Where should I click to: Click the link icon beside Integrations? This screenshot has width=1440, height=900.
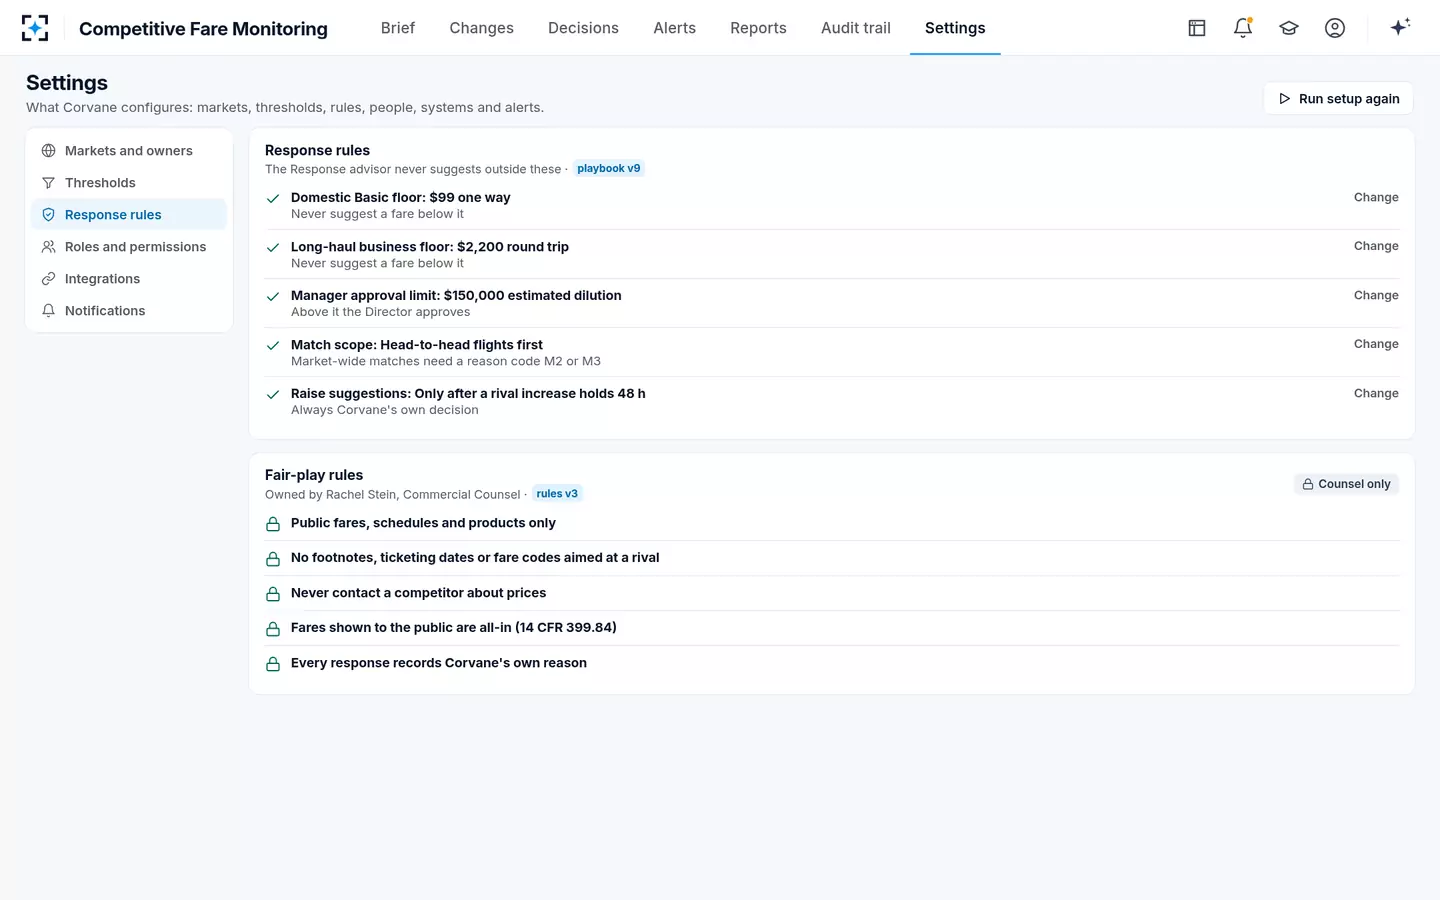click(48, 279)
